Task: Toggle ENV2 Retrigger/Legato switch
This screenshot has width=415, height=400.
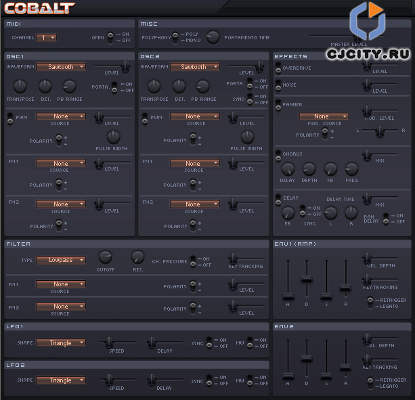Action: coord(370,382)
